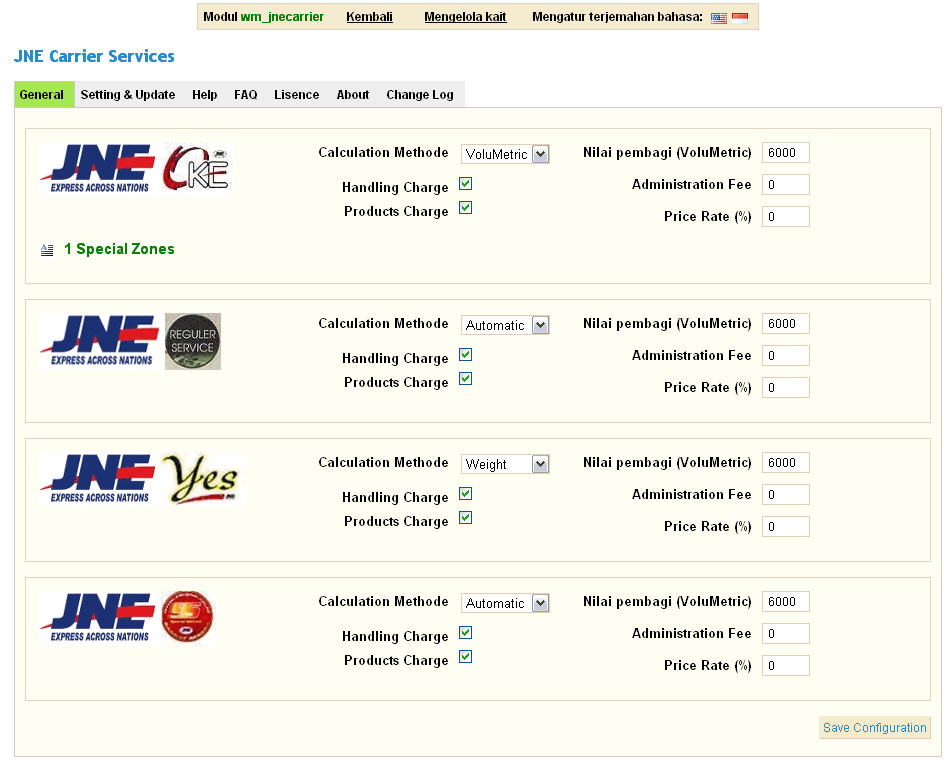Toggle Products Charge for Reguler service
The height and width of the screenshot is (761, 946).
(x=465, y=378)
